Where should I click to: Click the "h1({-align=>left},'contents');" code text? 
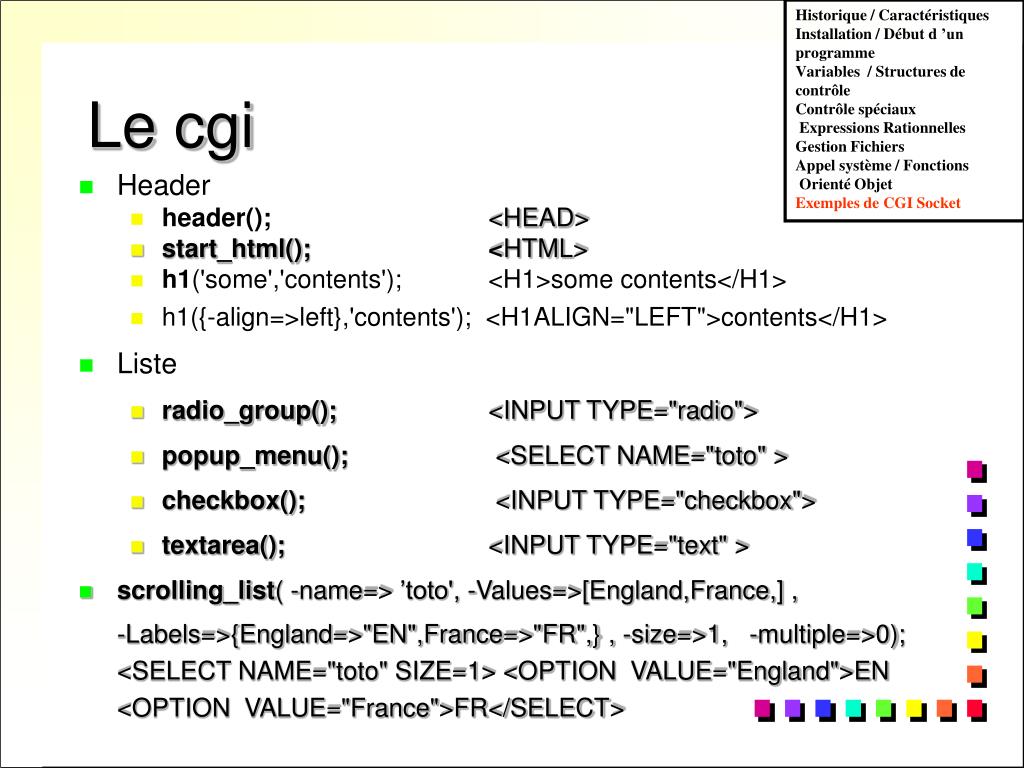[316, 317]
